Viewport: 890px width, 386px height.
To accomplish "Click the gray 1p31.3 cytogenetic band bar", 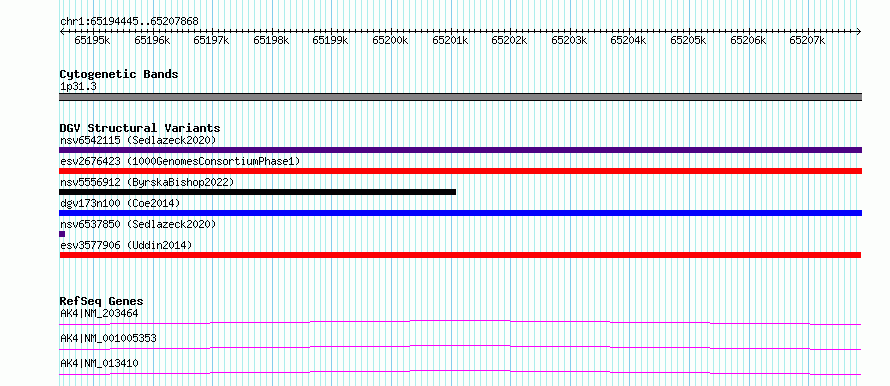I will pyautogui.click(x=460, y=97).
